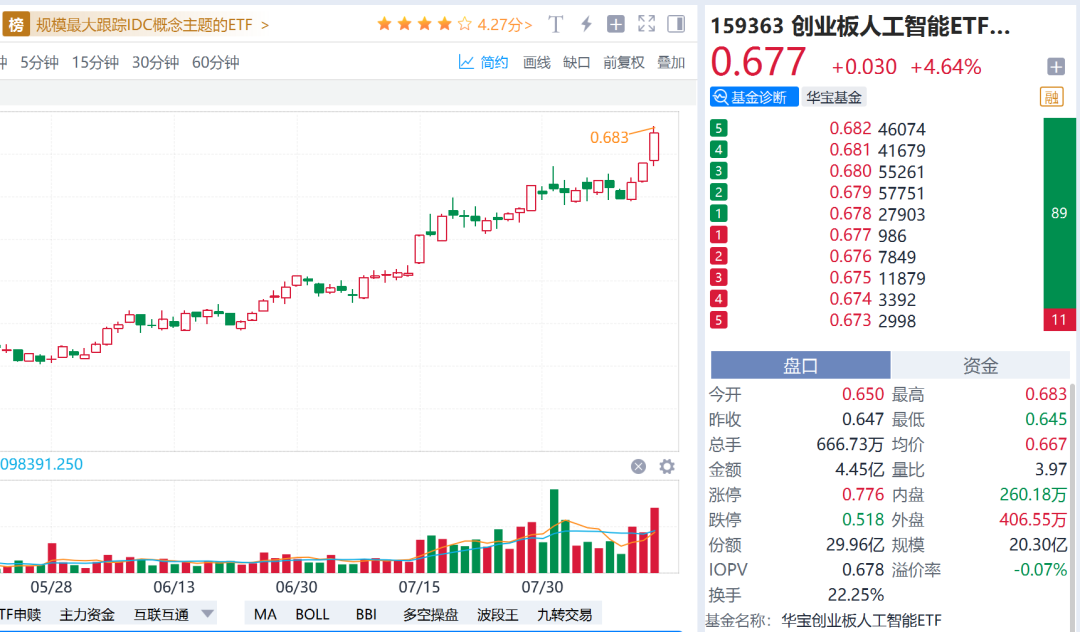Switch to the 资金 tab

click(980, 366)
